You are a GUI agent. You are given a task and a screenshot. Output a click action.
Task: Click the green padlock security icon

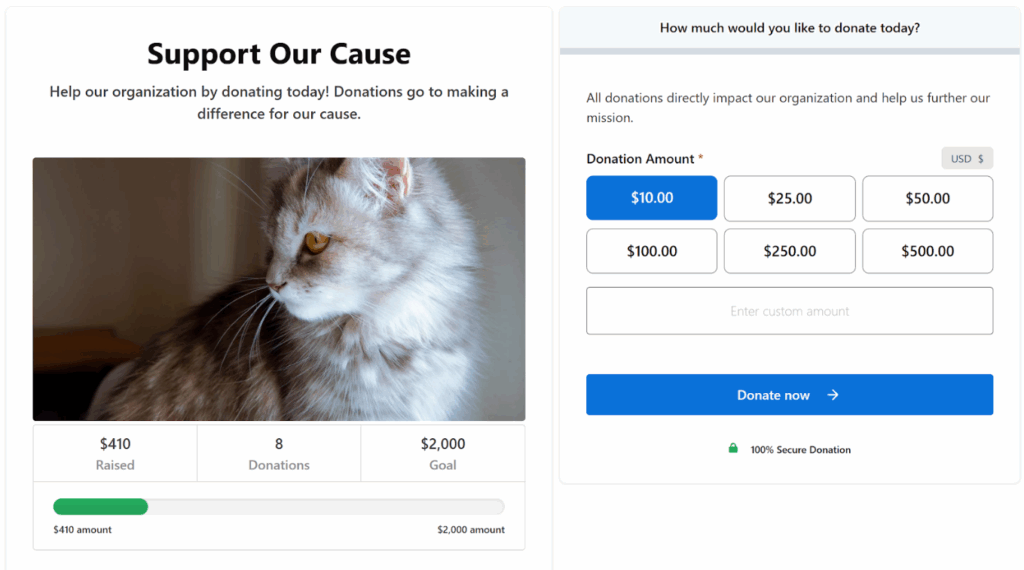(733, 449)
